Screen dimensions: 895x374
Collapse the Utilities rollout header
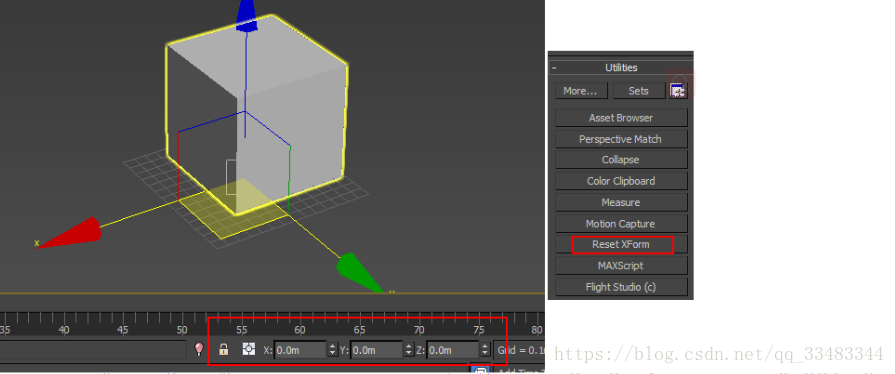[x=621, y=67]
